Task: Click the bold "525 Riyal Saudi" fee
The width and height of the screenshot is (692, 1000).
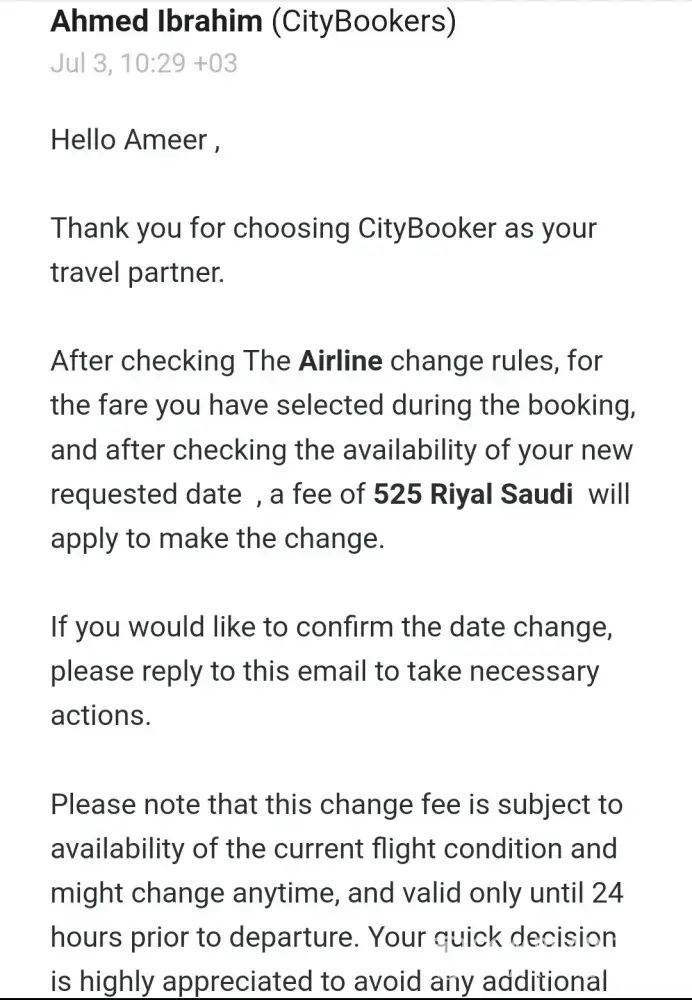Action: click(473, 494)
